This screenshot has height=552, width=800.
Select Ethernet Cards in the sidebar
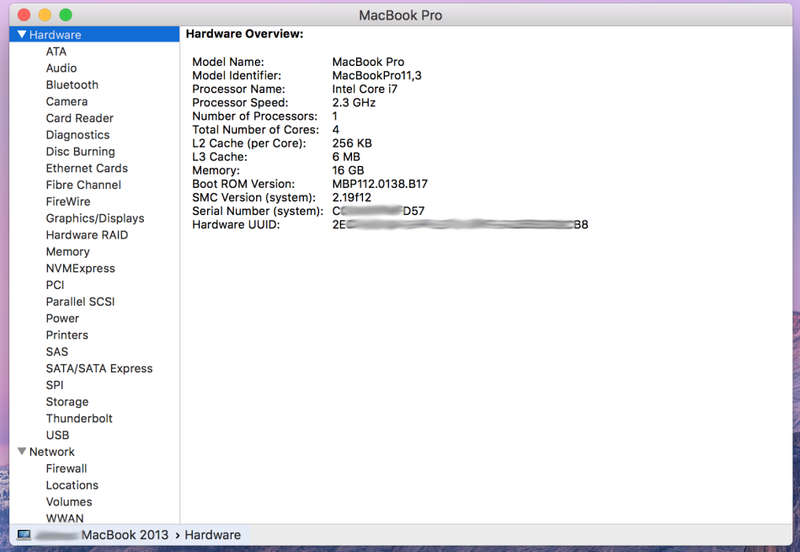[87, 168]
